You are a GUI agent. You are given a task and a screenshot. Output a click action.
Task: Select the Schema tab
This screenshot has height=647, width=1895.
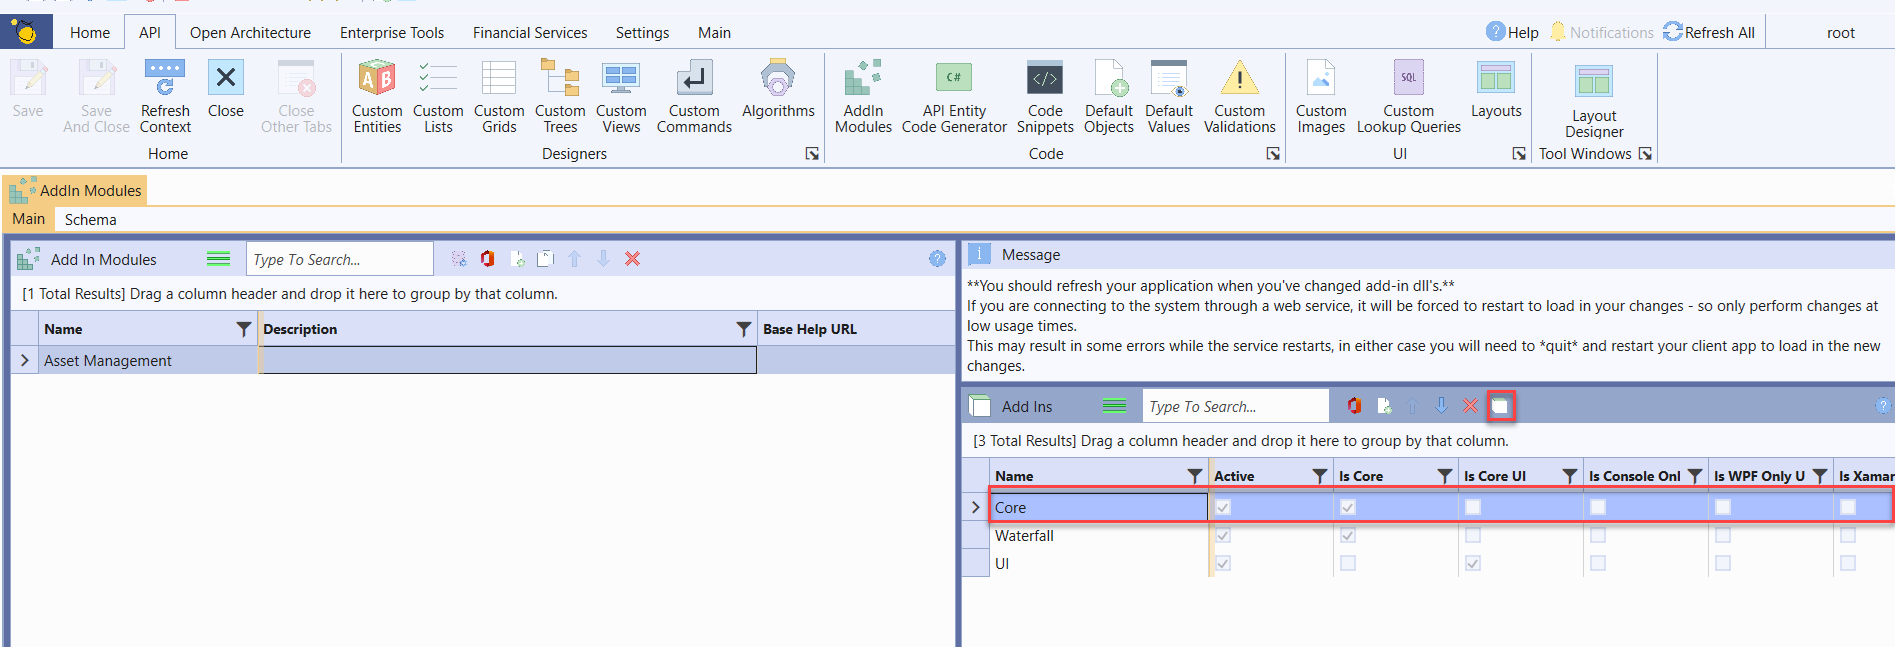pos(90,220)
